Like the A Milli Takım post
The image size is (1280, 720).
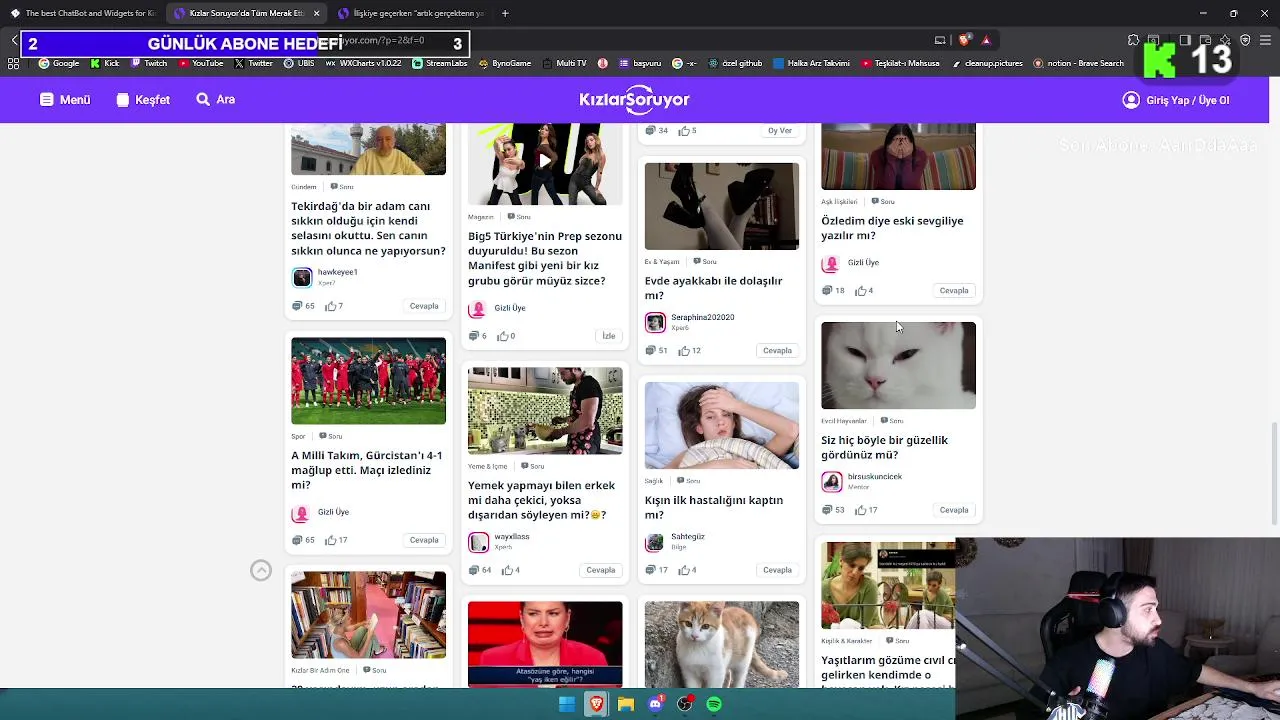point(337,540)
